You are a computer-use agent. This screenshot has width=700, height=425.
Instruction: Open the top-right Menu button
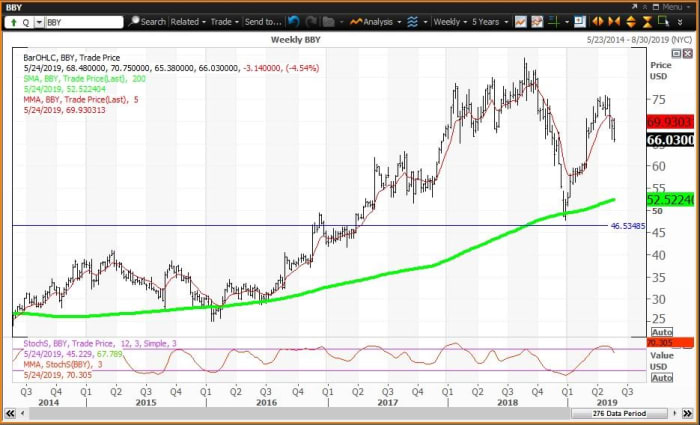[669, 6]
